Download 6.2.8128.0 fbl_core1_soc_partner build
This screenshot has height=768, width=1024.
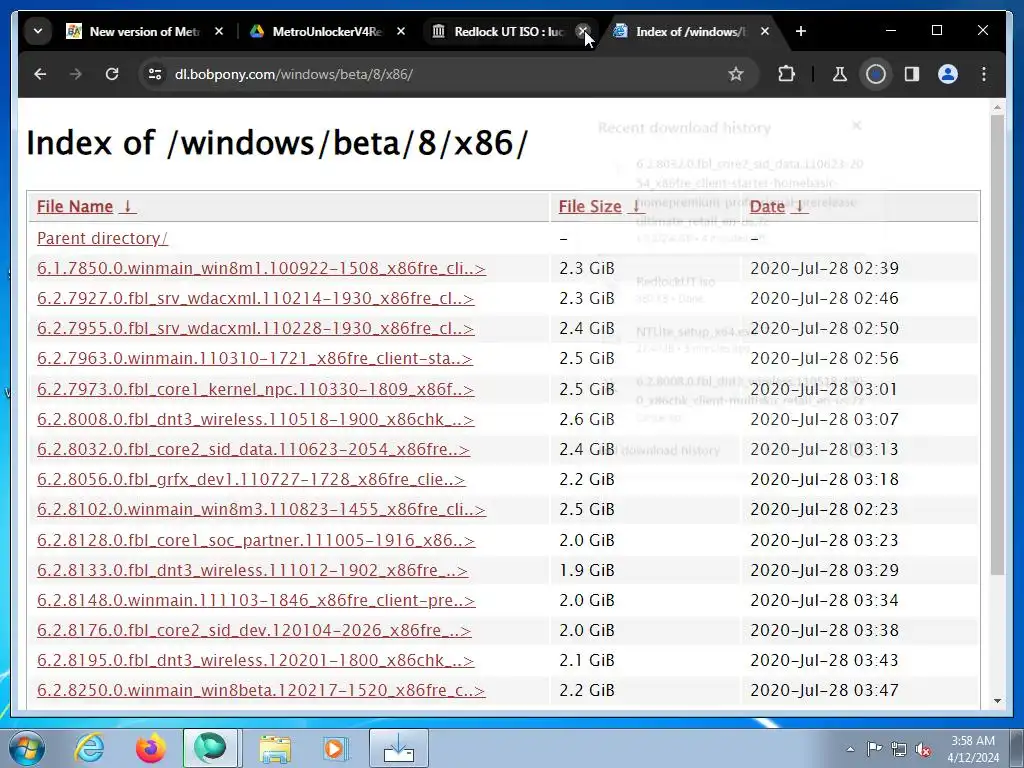pyautogui.click(x=256, y=540)
